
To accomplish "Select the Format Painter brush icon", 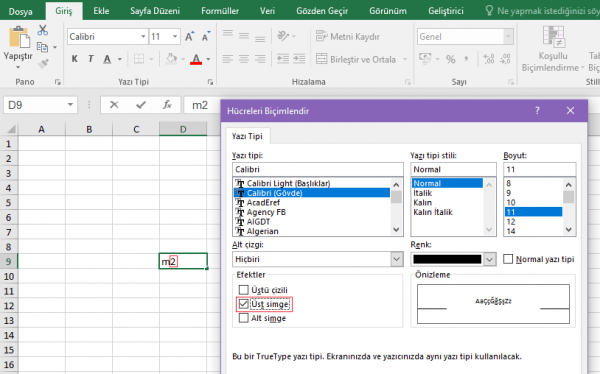I will pos(43,63).
